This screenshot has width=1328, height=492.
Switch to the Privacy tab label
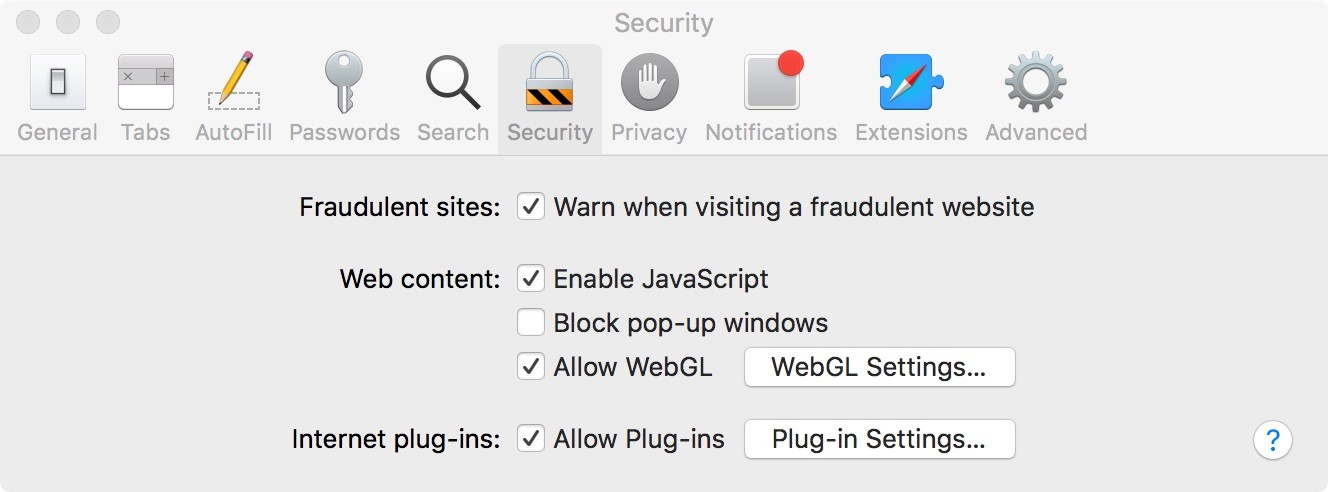point(649,133)
